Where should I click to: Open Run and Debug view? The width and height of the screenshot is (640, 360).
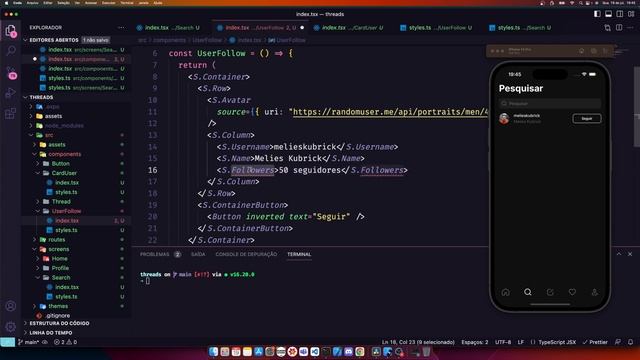pyautogui.click(x=11, y=93)
